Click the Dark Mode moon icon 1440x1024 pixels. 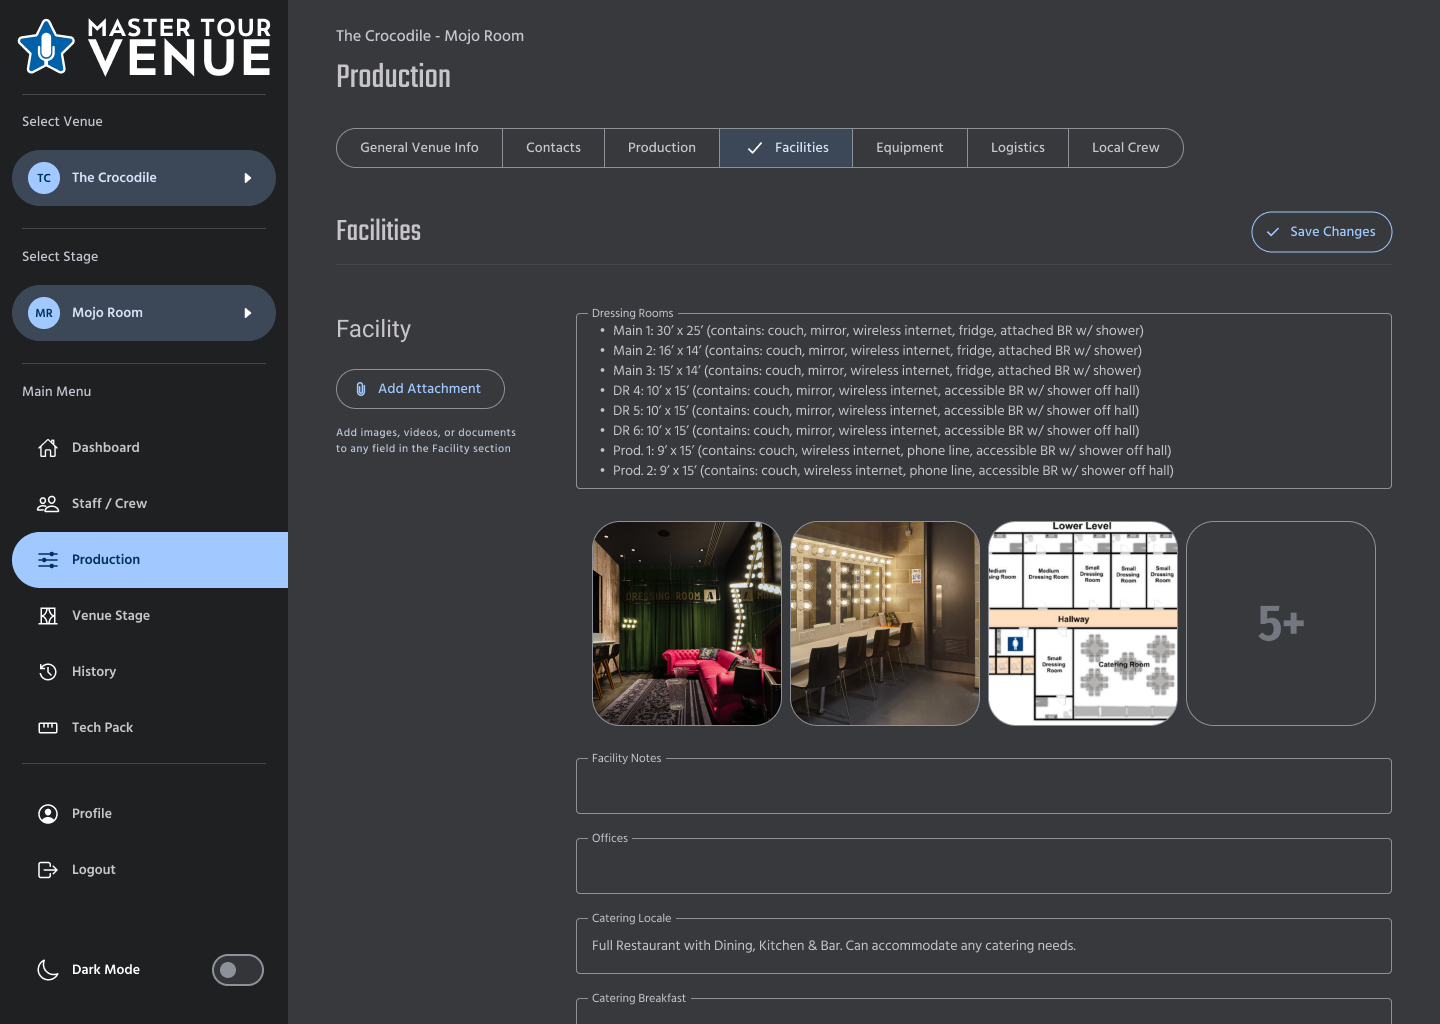coord(48,970)
